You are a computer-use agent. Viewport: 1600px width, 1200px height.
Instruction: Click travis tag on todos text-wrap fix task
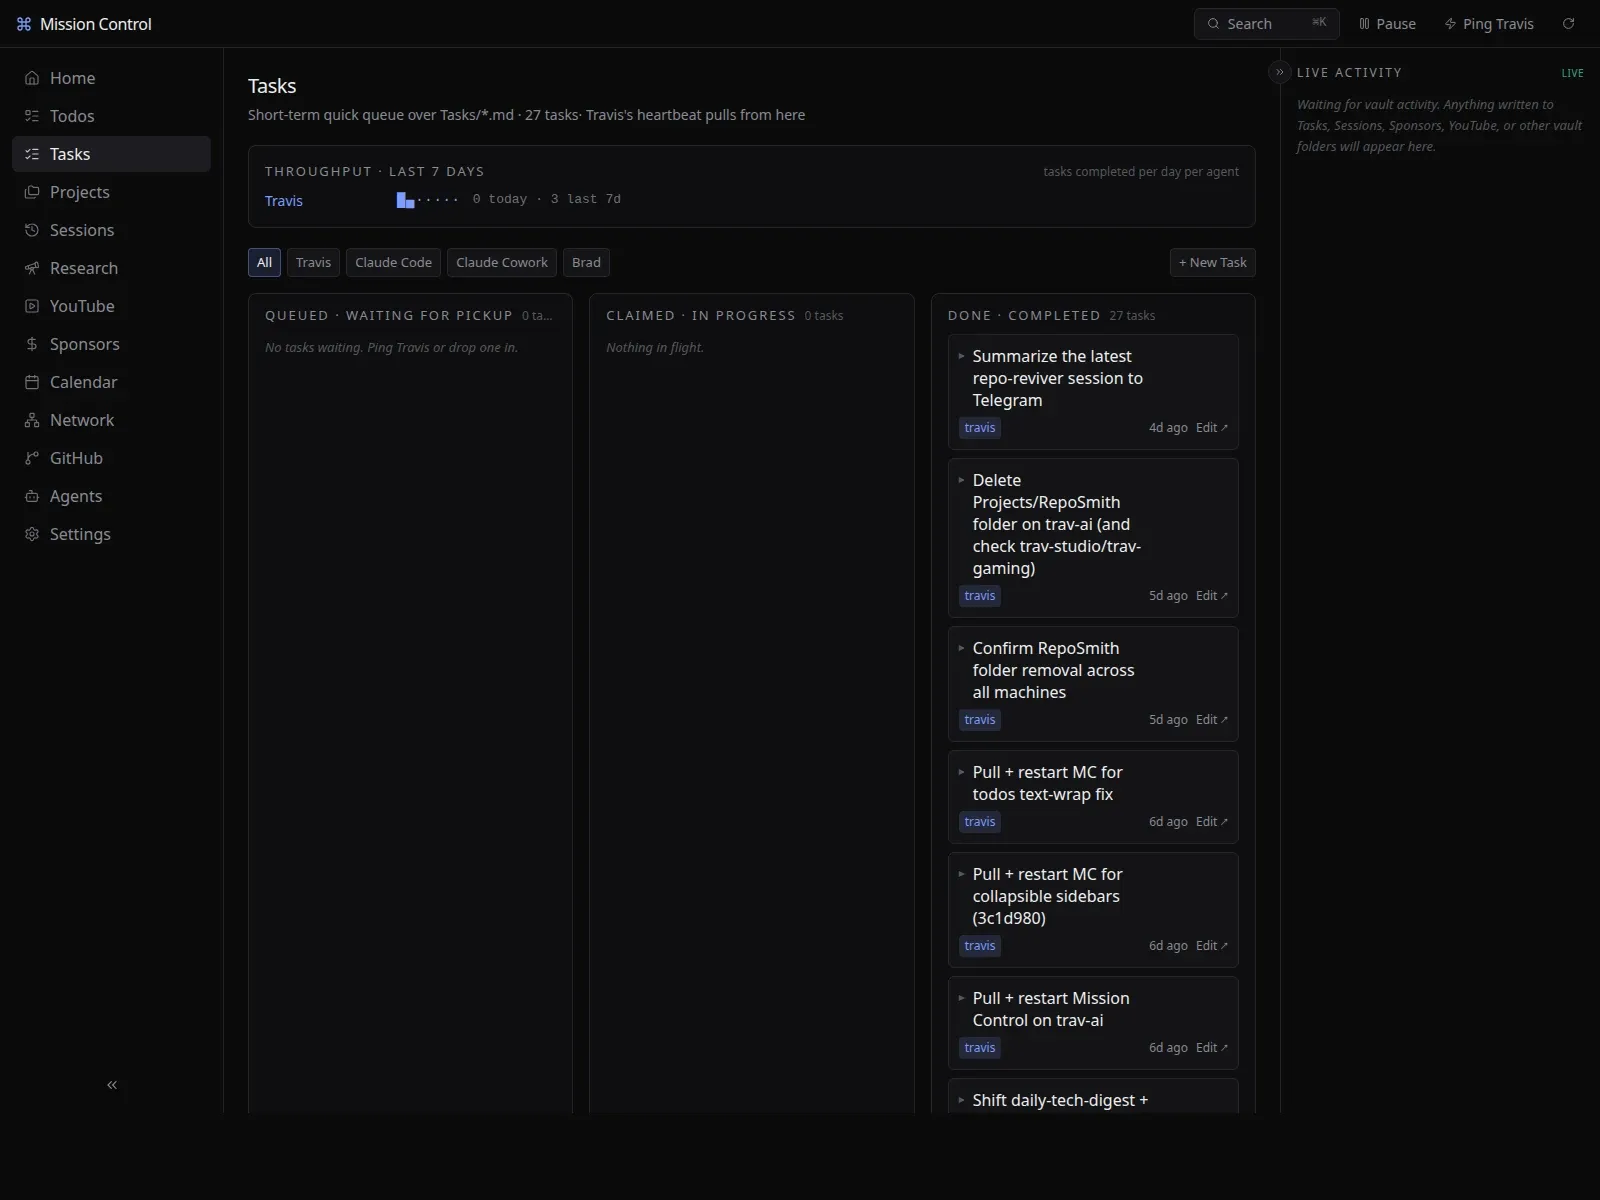(x=980, y=822)
